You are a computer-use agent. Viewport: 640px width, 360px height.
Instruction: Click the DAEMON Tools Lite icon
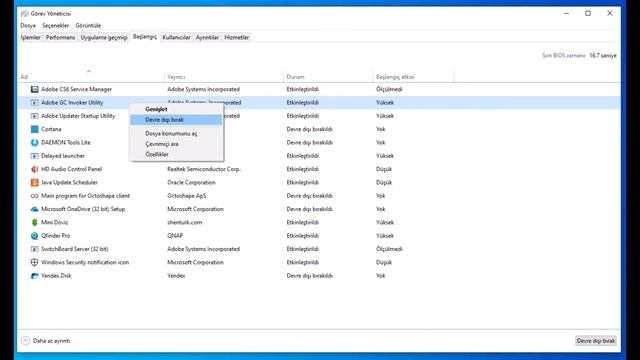click(x=34, y=142)
